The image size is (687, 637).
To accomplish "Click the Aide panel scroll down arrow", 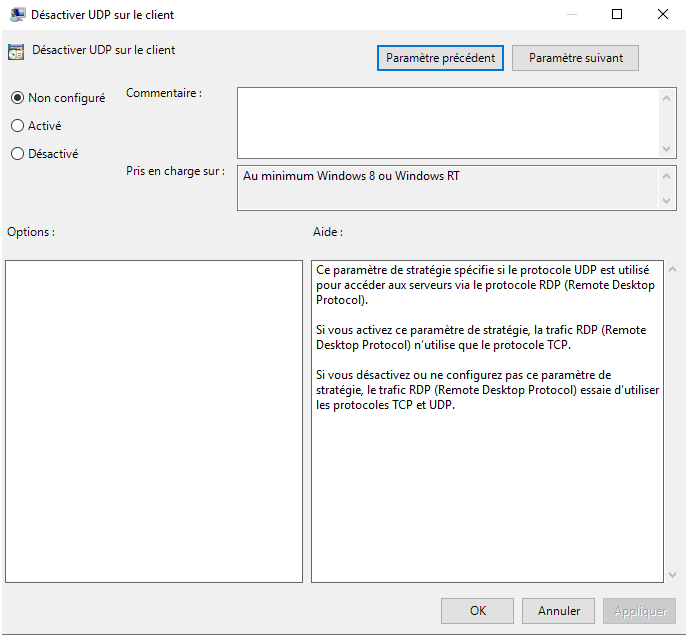I will [x=673, y=574].
